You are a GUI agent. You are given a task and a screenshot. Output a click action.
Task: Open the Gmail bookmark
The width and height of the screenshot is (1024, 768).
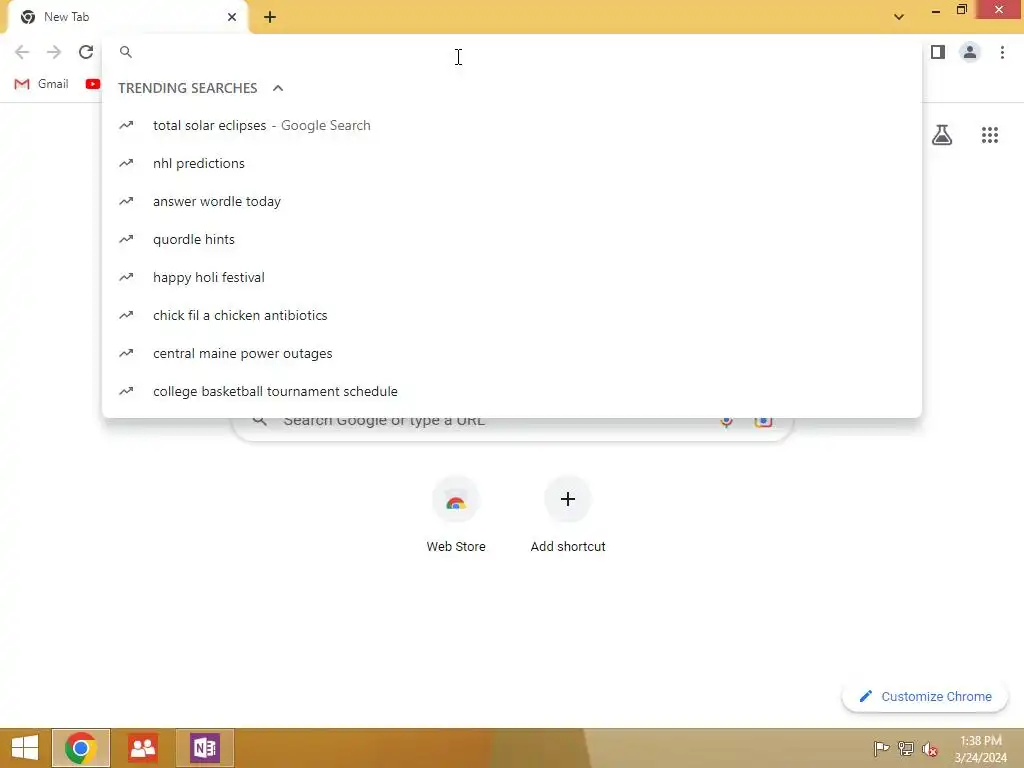[42, 84]
